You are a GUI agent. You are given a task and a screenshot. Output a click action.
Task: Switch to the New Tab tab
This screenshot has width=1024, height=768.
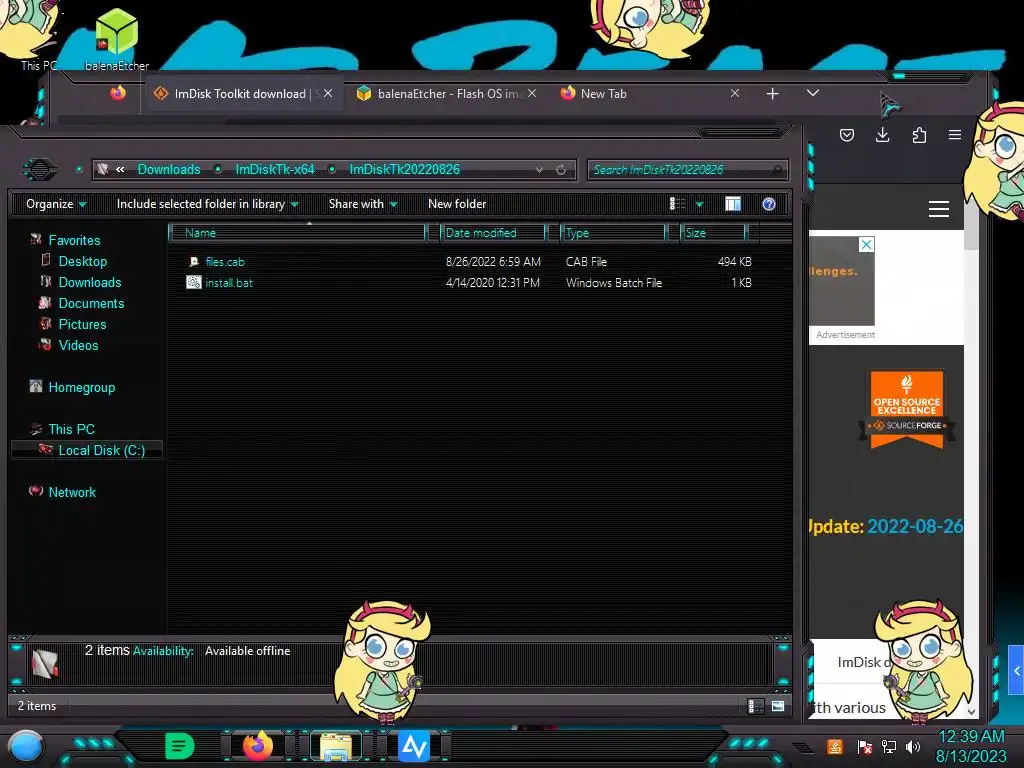pos(603,93)
